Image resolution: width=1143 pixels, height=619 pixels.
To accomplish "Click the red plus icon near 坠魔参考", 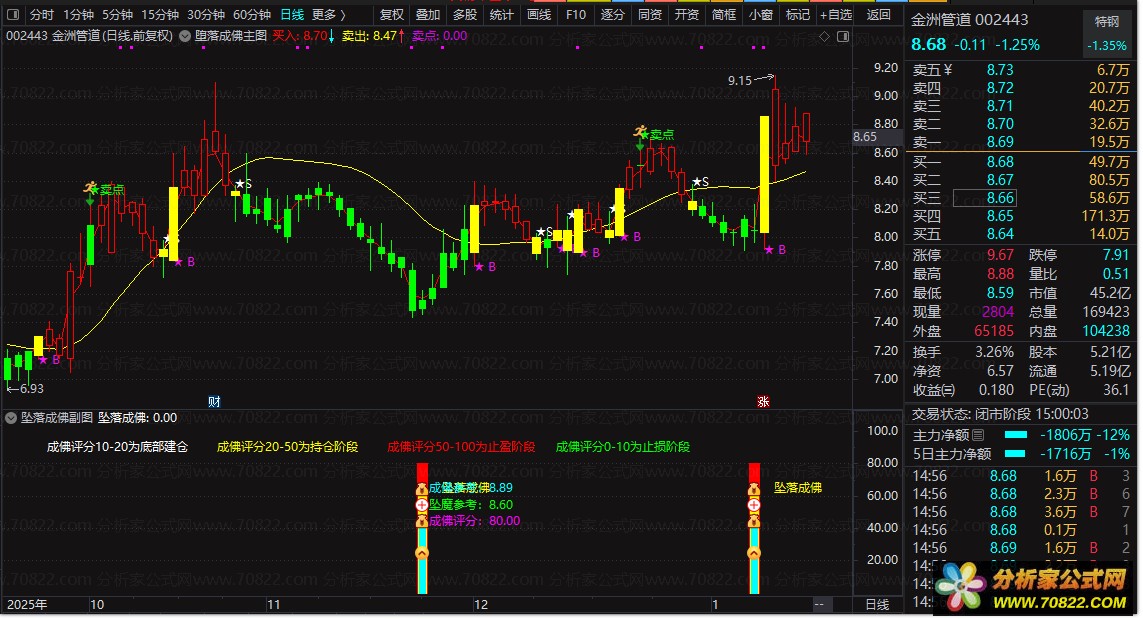I will pos(421,505).
